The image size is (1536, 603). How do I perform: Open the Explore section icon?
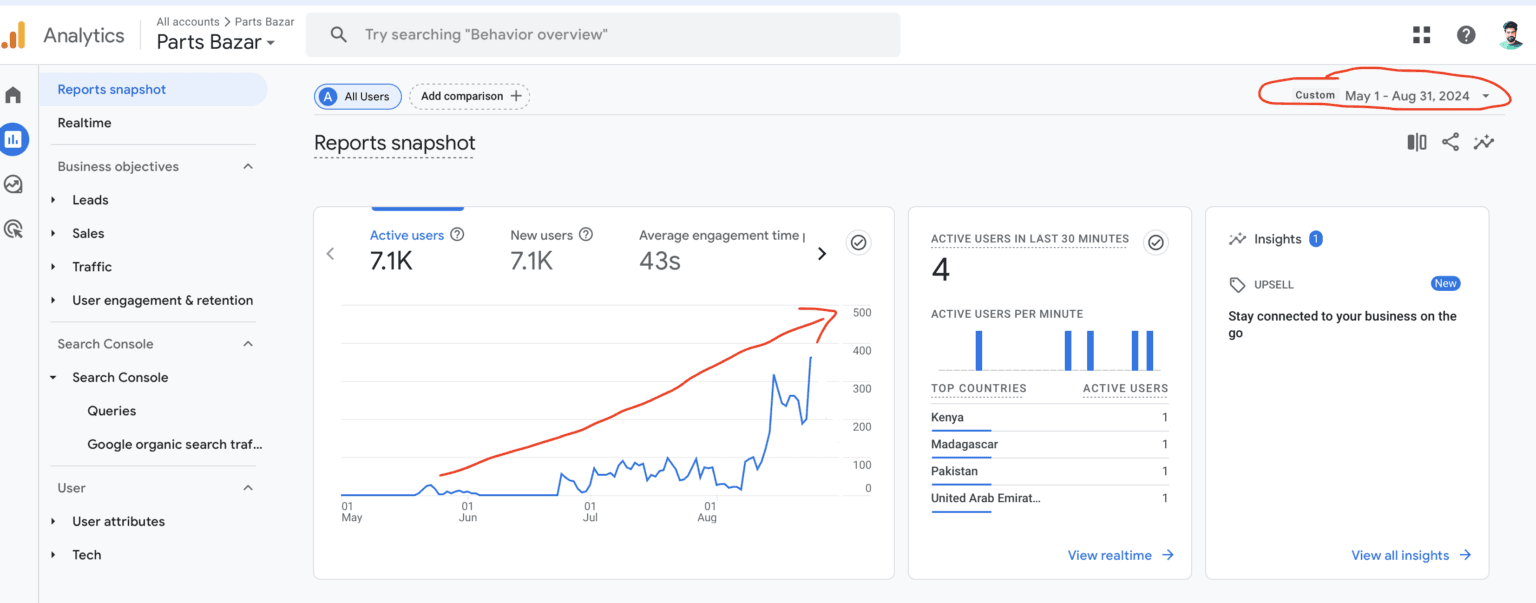14,184
